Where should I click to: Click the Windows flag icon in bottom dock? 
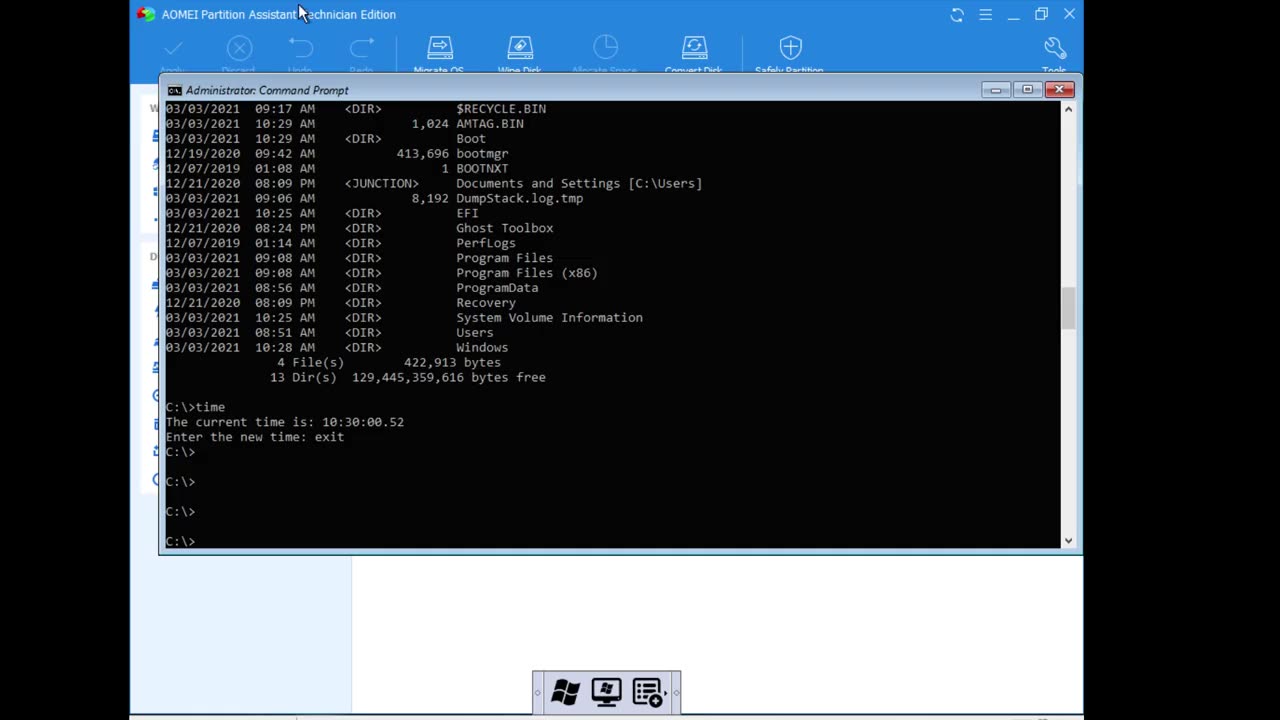click(565, 692)
